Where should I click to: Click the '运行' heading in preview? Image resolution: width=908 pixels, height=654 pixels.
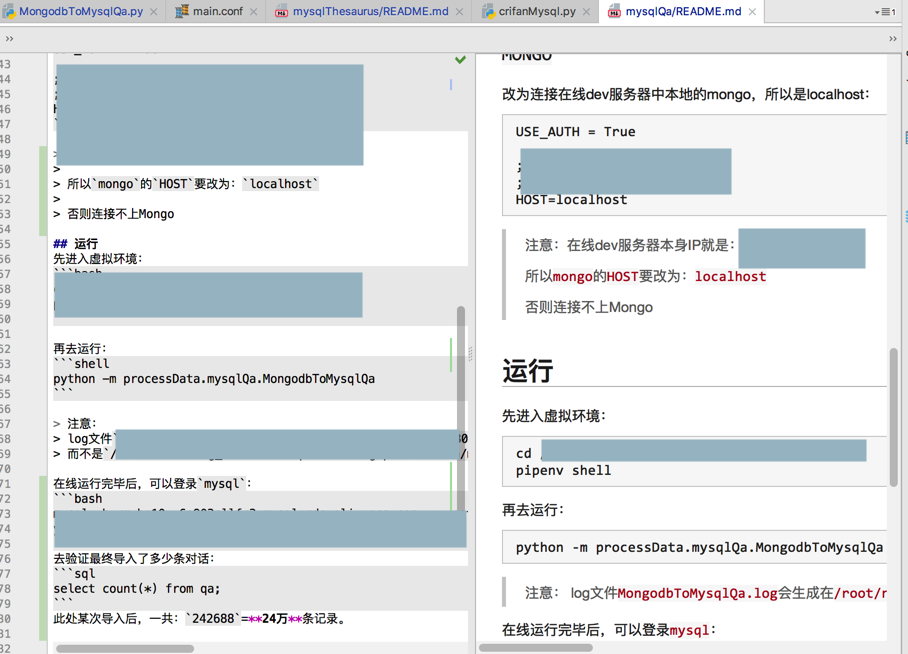tap(528, 371)
